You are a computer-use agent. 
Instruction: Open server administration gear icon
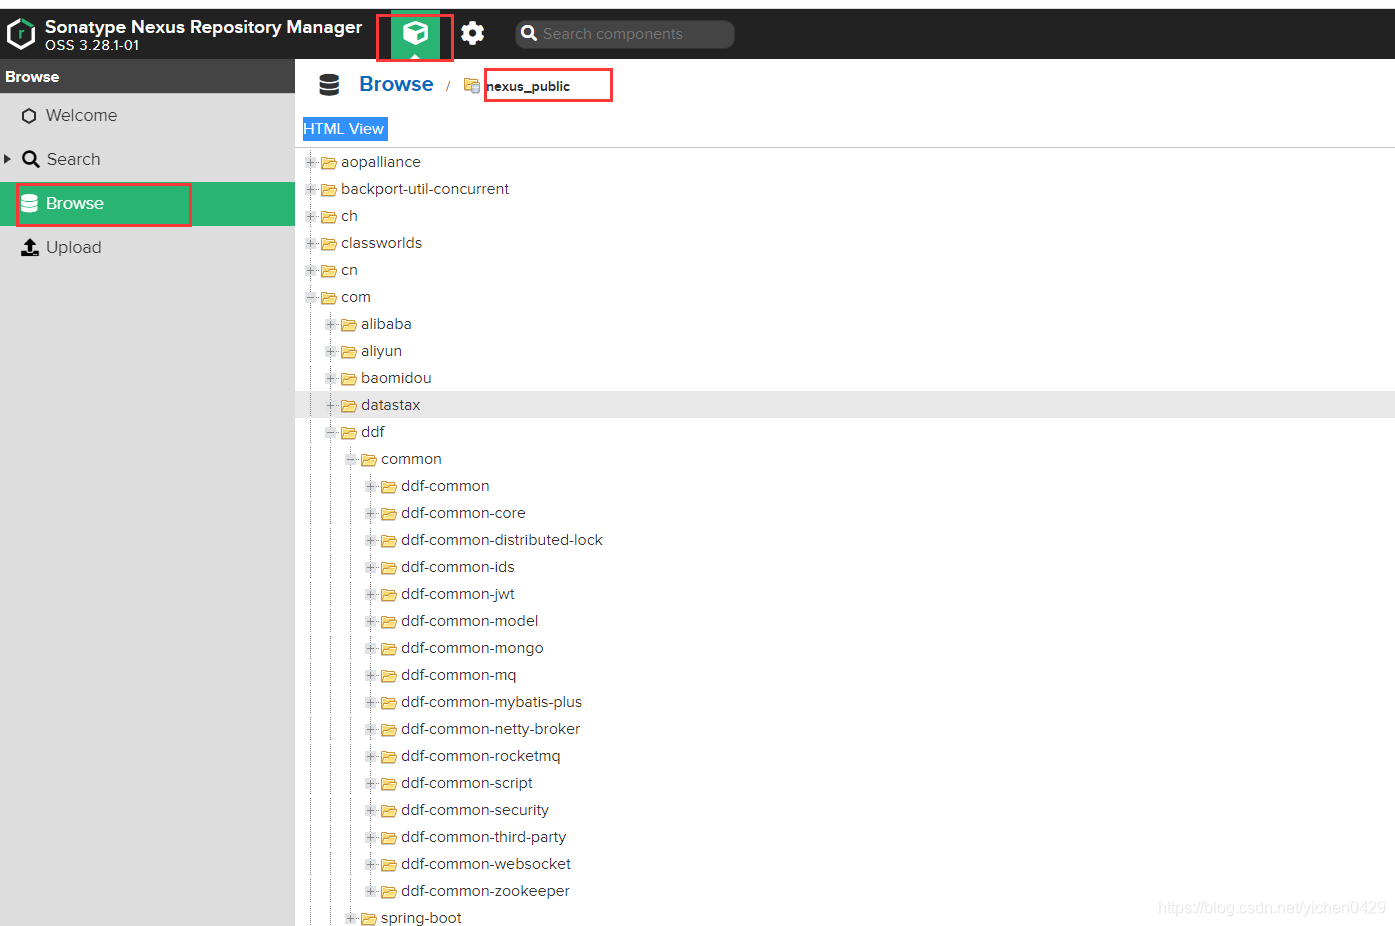(472, 33)
